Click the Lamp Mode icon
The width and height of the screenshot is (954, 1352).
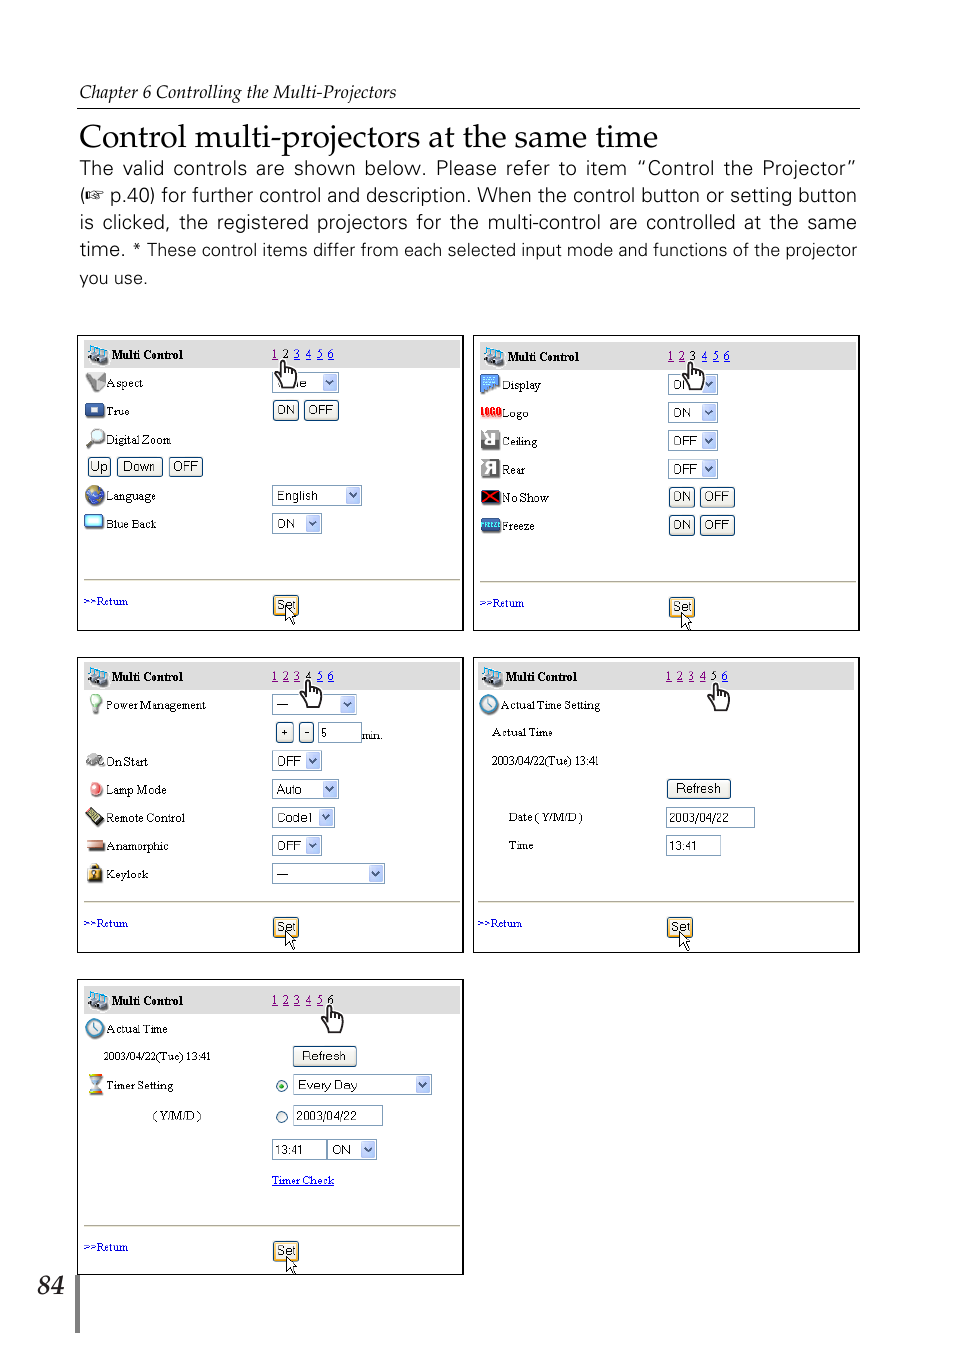point(96,789)
